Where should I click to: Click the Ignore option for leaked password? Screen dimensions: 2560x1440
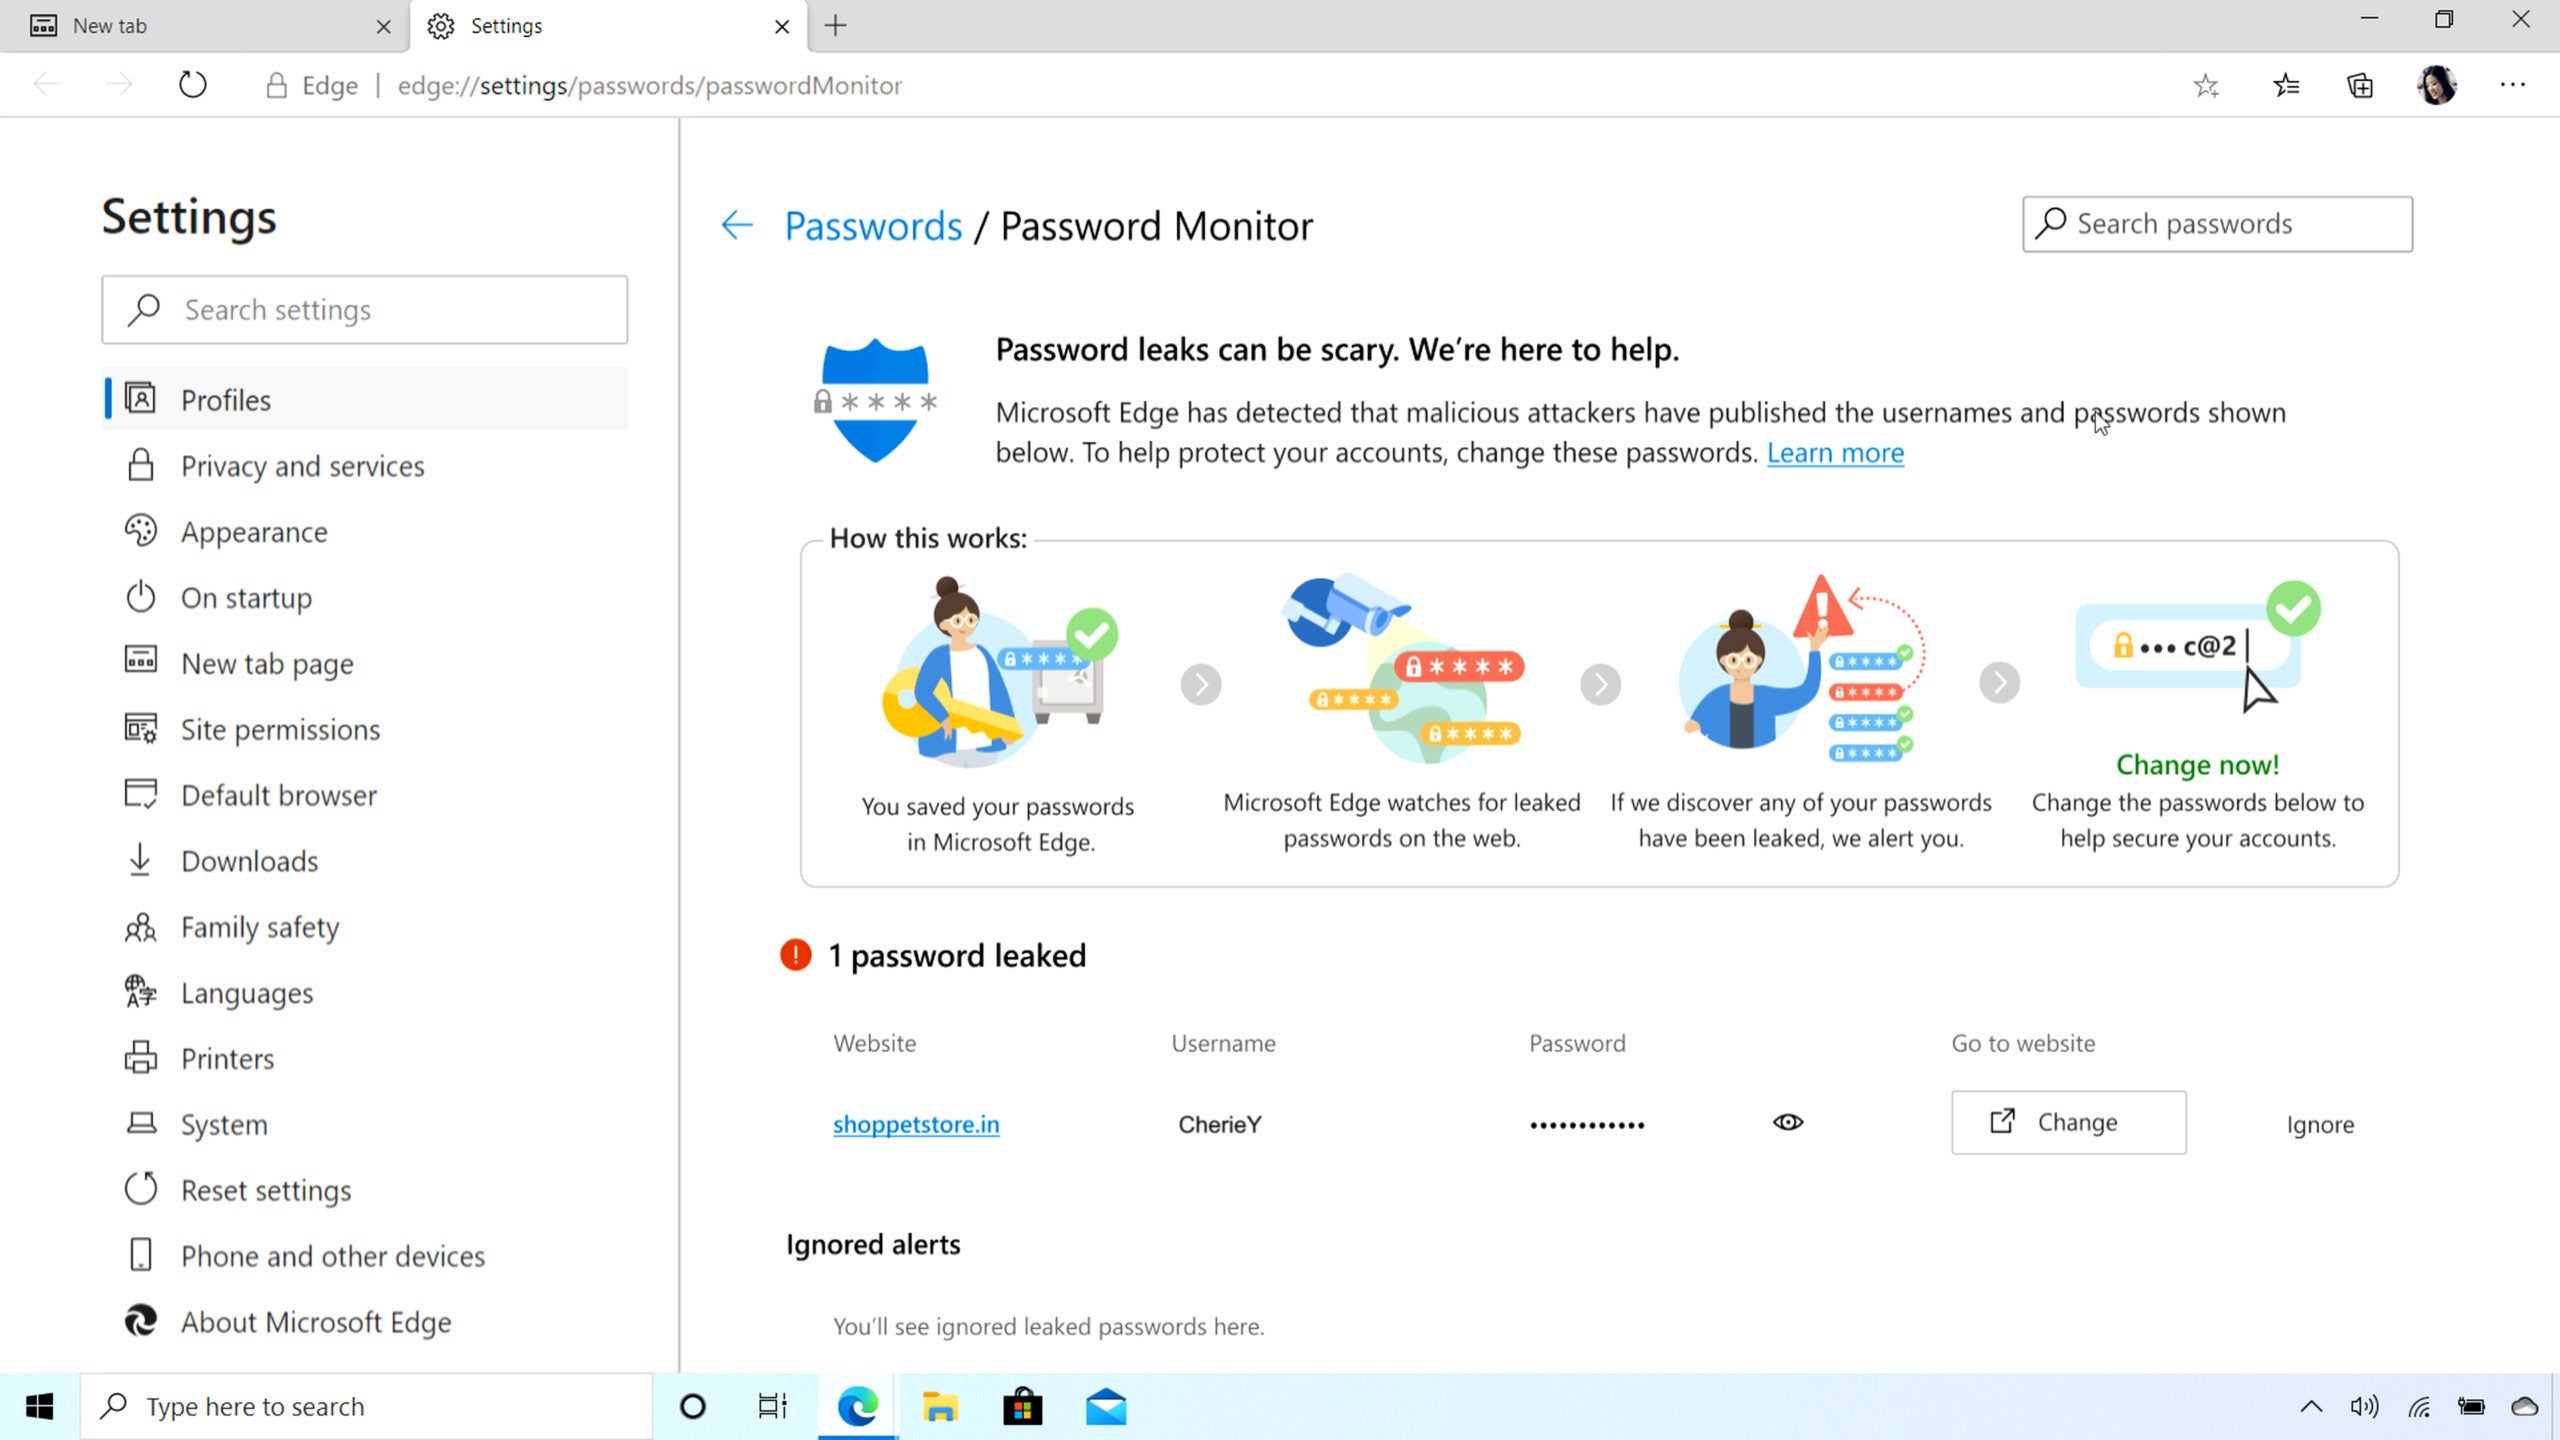(2321, 1124)
